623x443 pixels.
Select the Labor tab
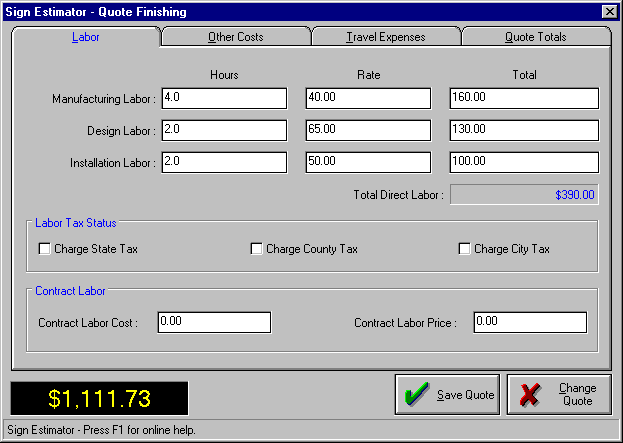pyautogui.click(x=86, y=37)
